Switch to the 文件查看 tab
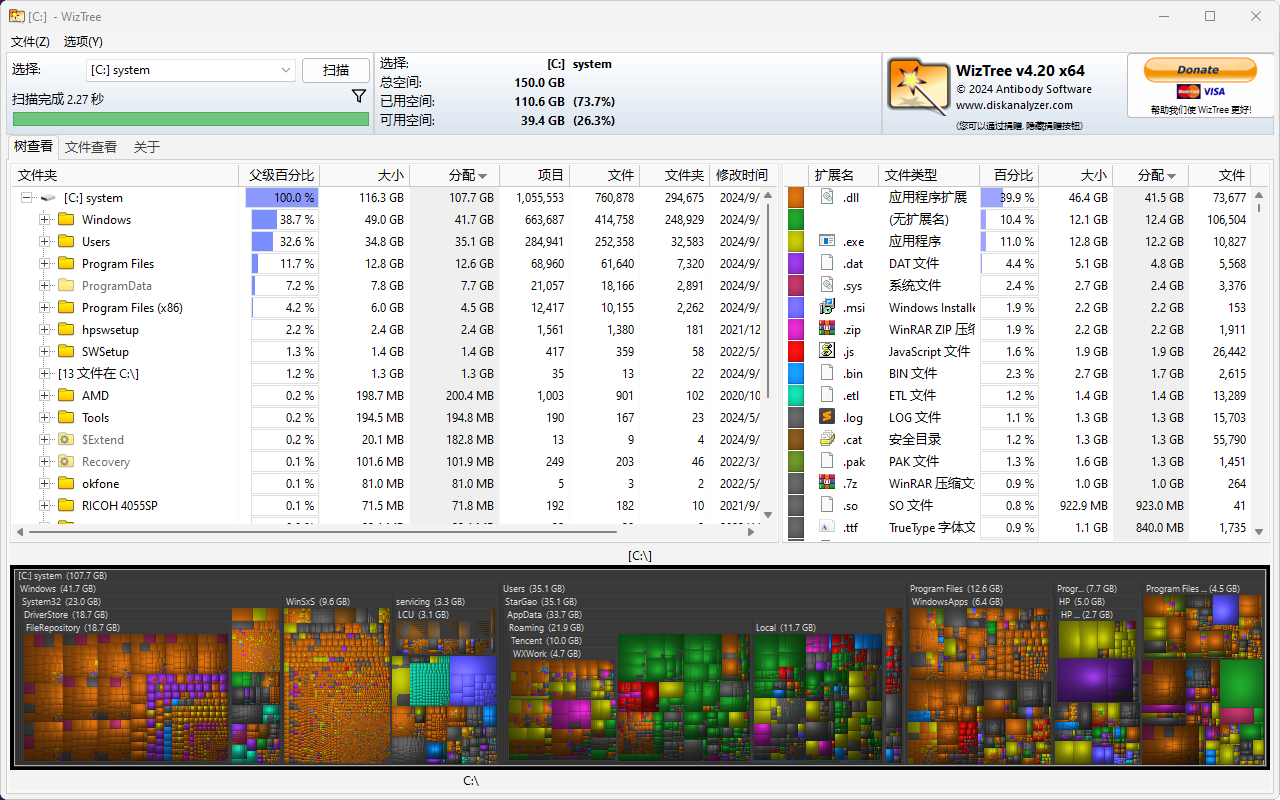This screenshot has height=800, width=1280. (x=91, y=147)
